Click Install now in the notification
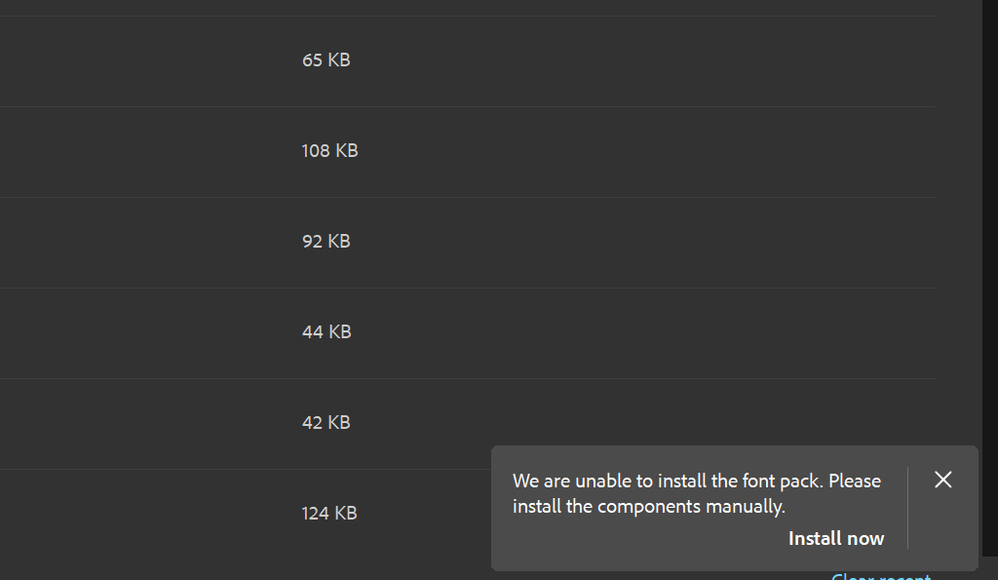 pyautogui.click(x=836, y=538)
